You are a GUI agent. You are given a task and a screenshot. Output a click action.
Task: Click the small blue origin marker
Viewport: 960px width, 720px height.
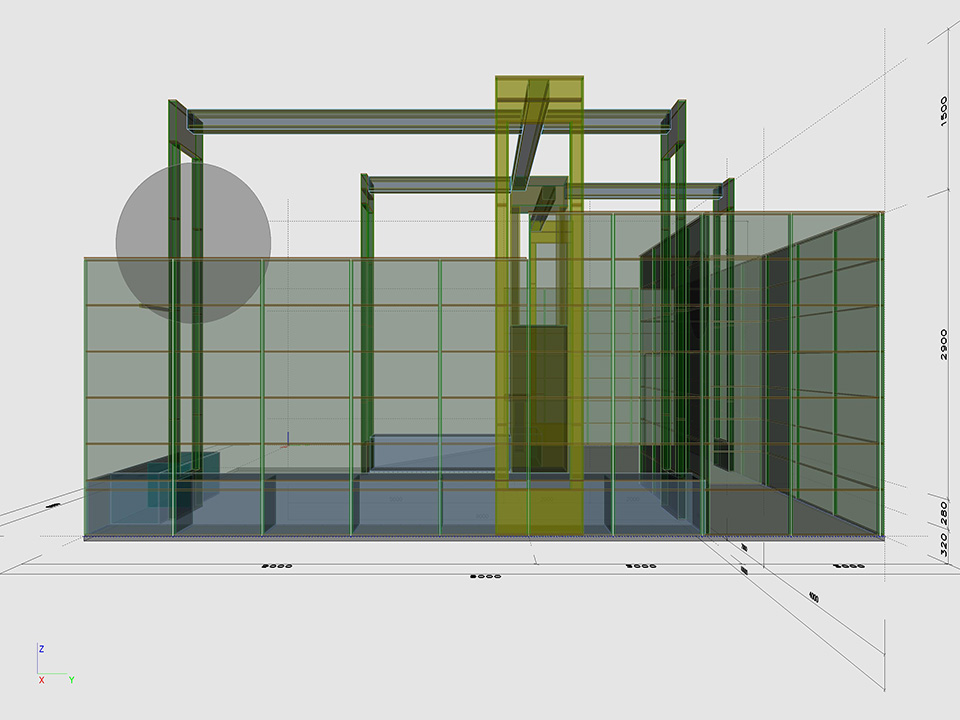coord(288,438)
